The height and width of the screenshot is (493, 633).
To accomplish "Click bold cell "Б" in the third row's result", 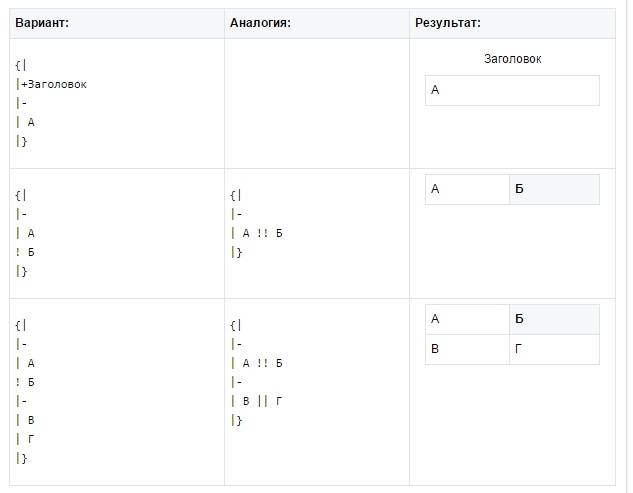I will [554, 319].
